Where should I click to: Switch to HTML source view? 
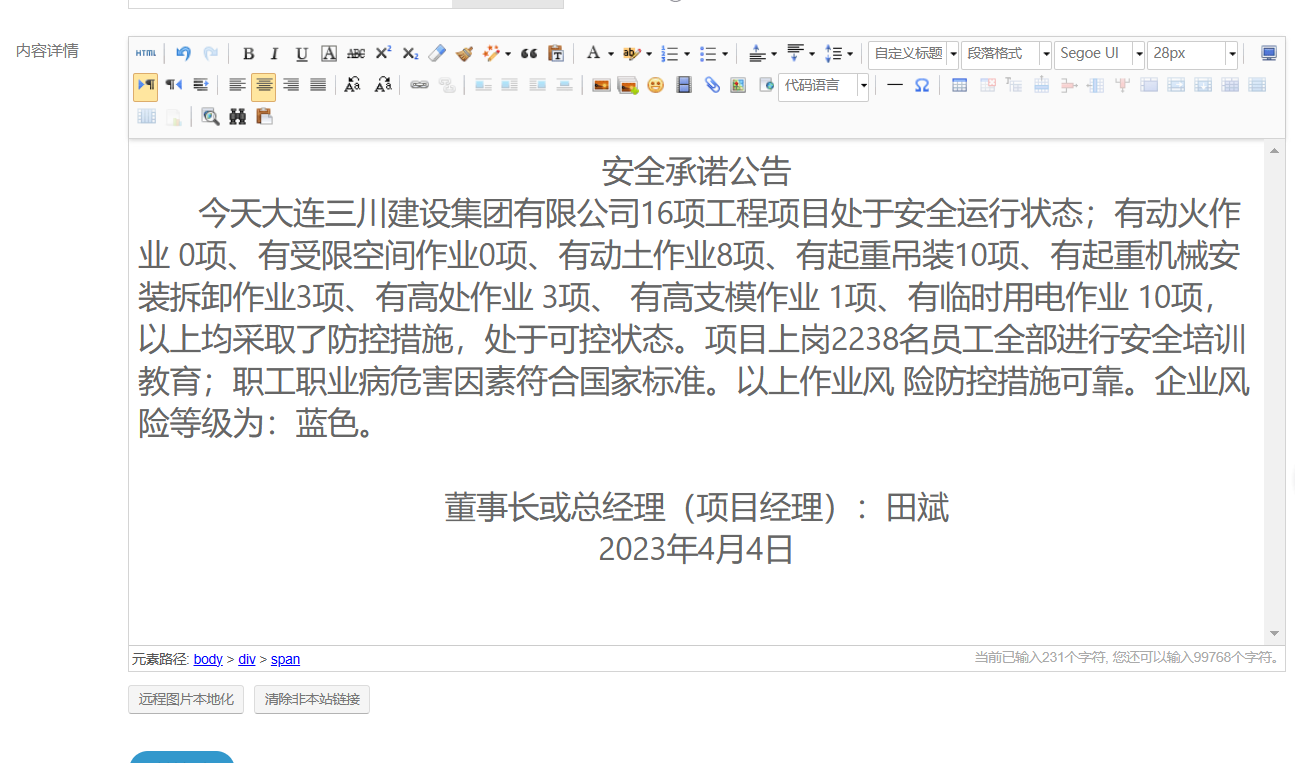tap(146, 53)
